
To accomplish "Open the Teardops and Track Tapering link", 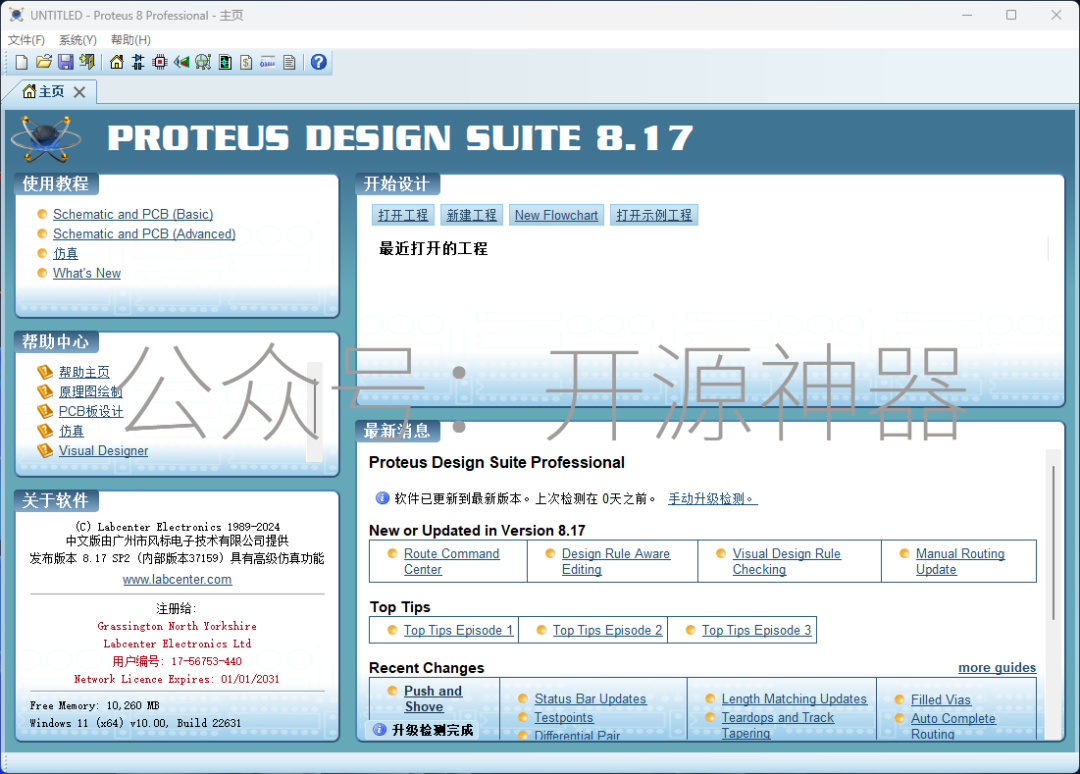I will (x=778, y=725).
